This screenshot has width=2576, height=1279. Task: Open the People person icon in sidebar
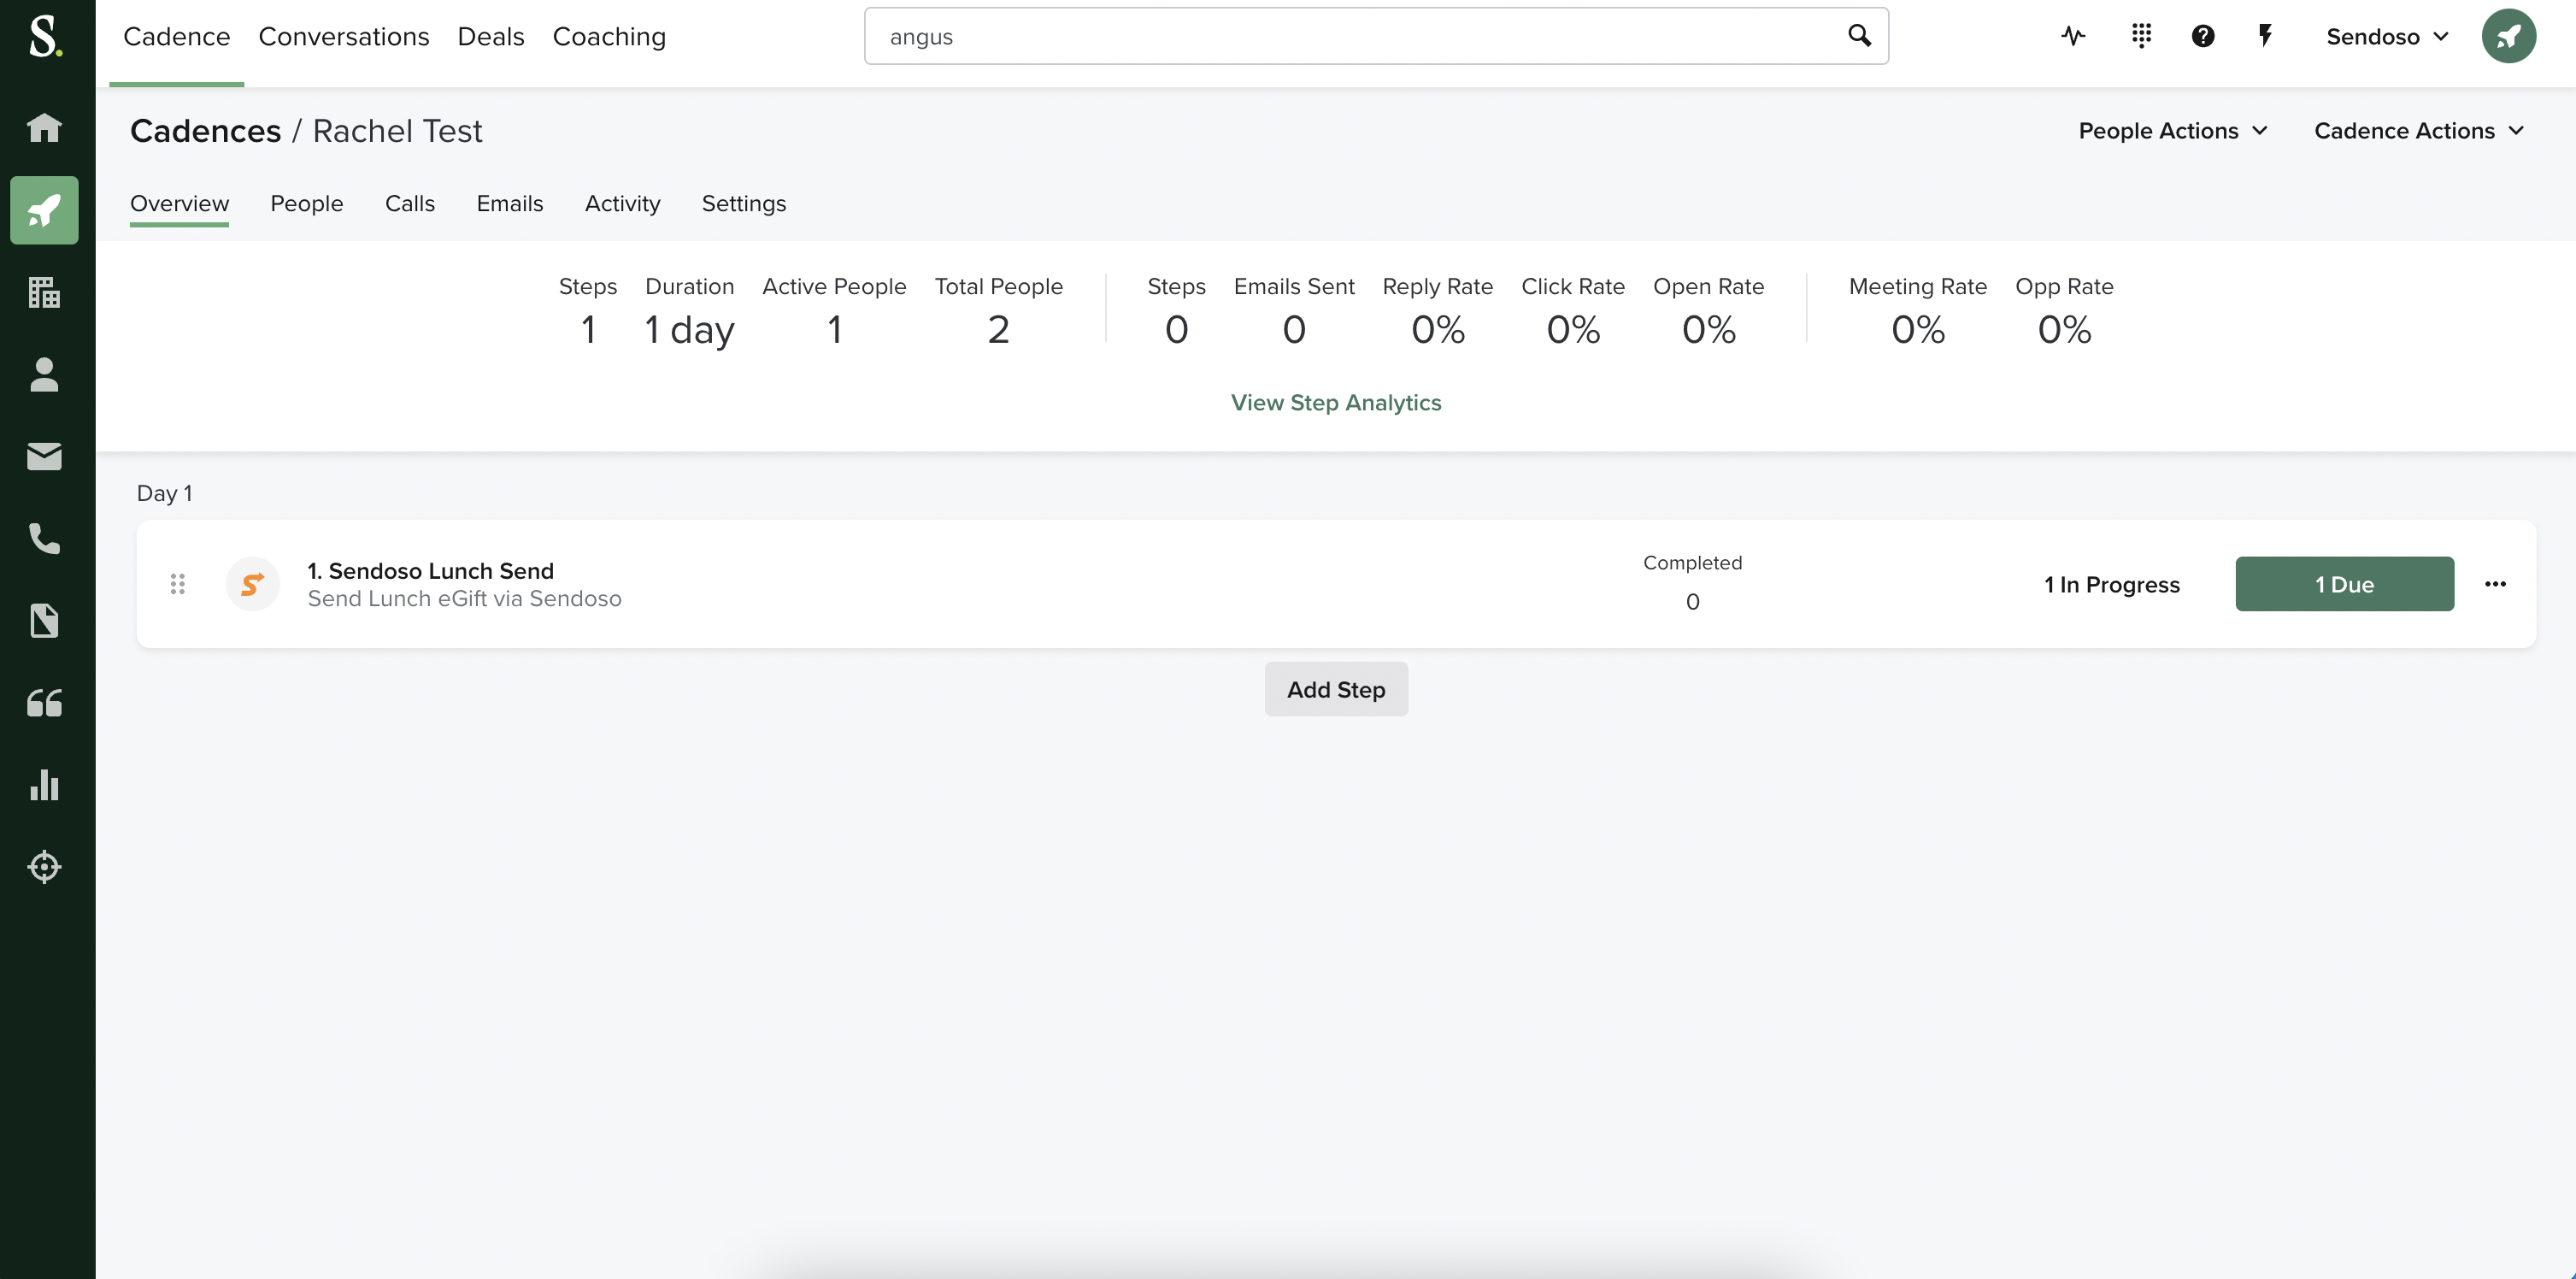pyautogui.click(x=44, y=374)
